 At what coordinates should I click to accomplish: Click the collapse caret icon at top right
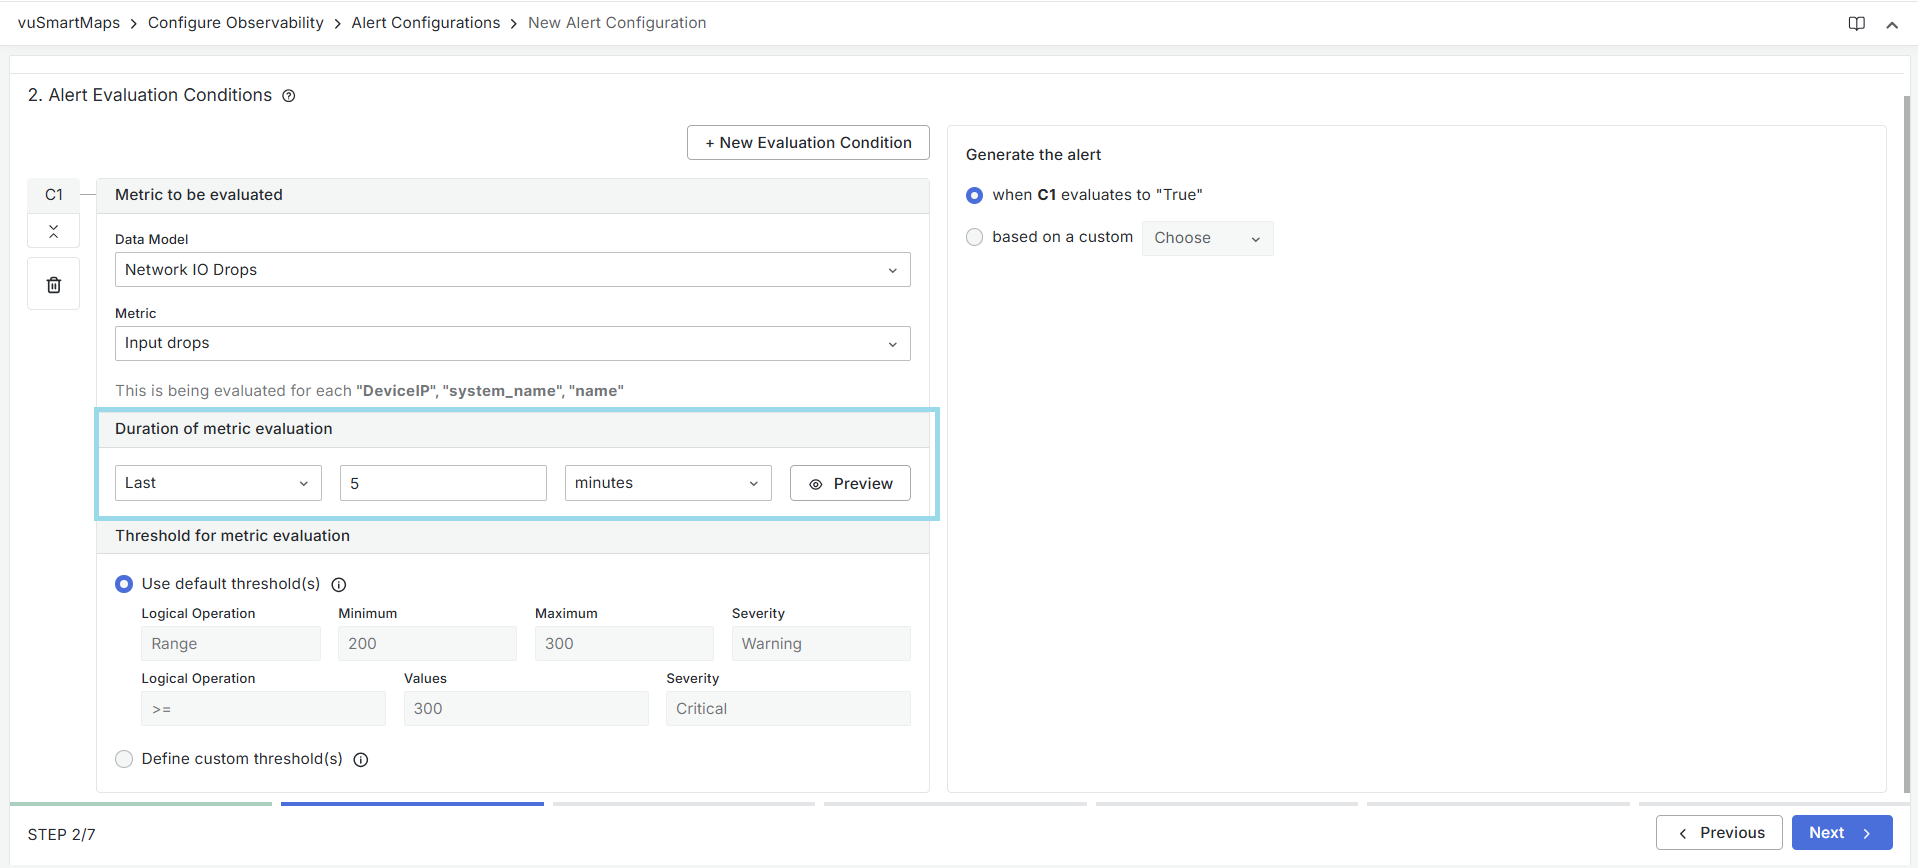click(1892, 25)
